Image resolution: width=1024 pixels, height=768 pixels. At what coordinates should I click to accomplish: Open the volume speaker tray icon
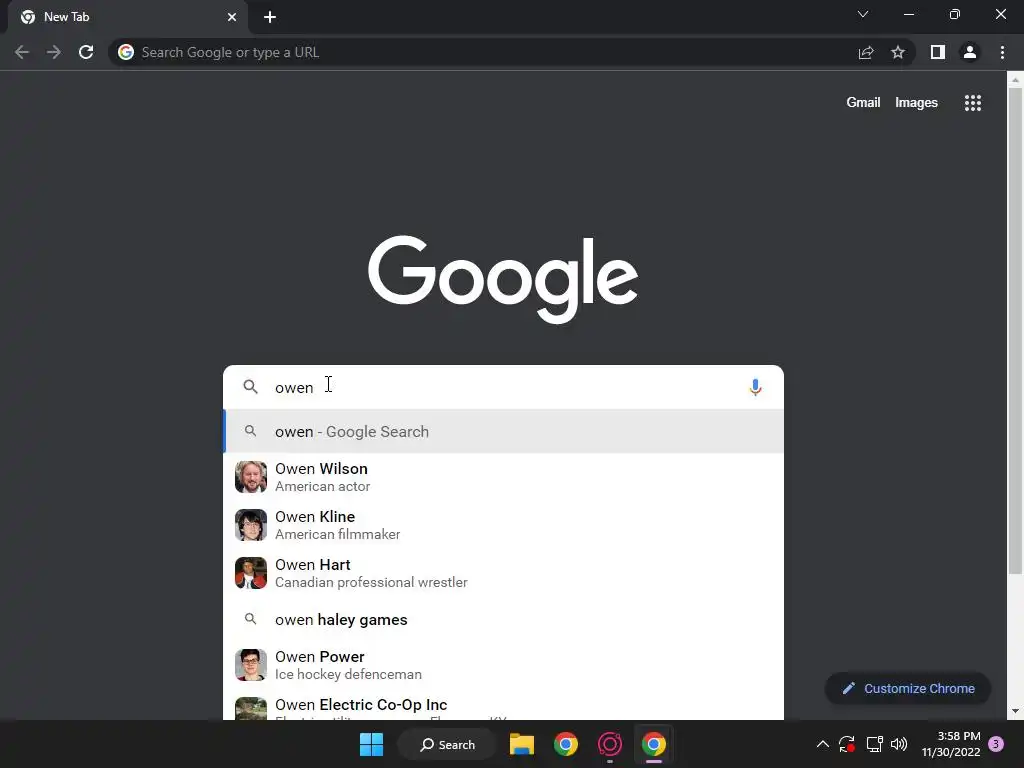899,744
